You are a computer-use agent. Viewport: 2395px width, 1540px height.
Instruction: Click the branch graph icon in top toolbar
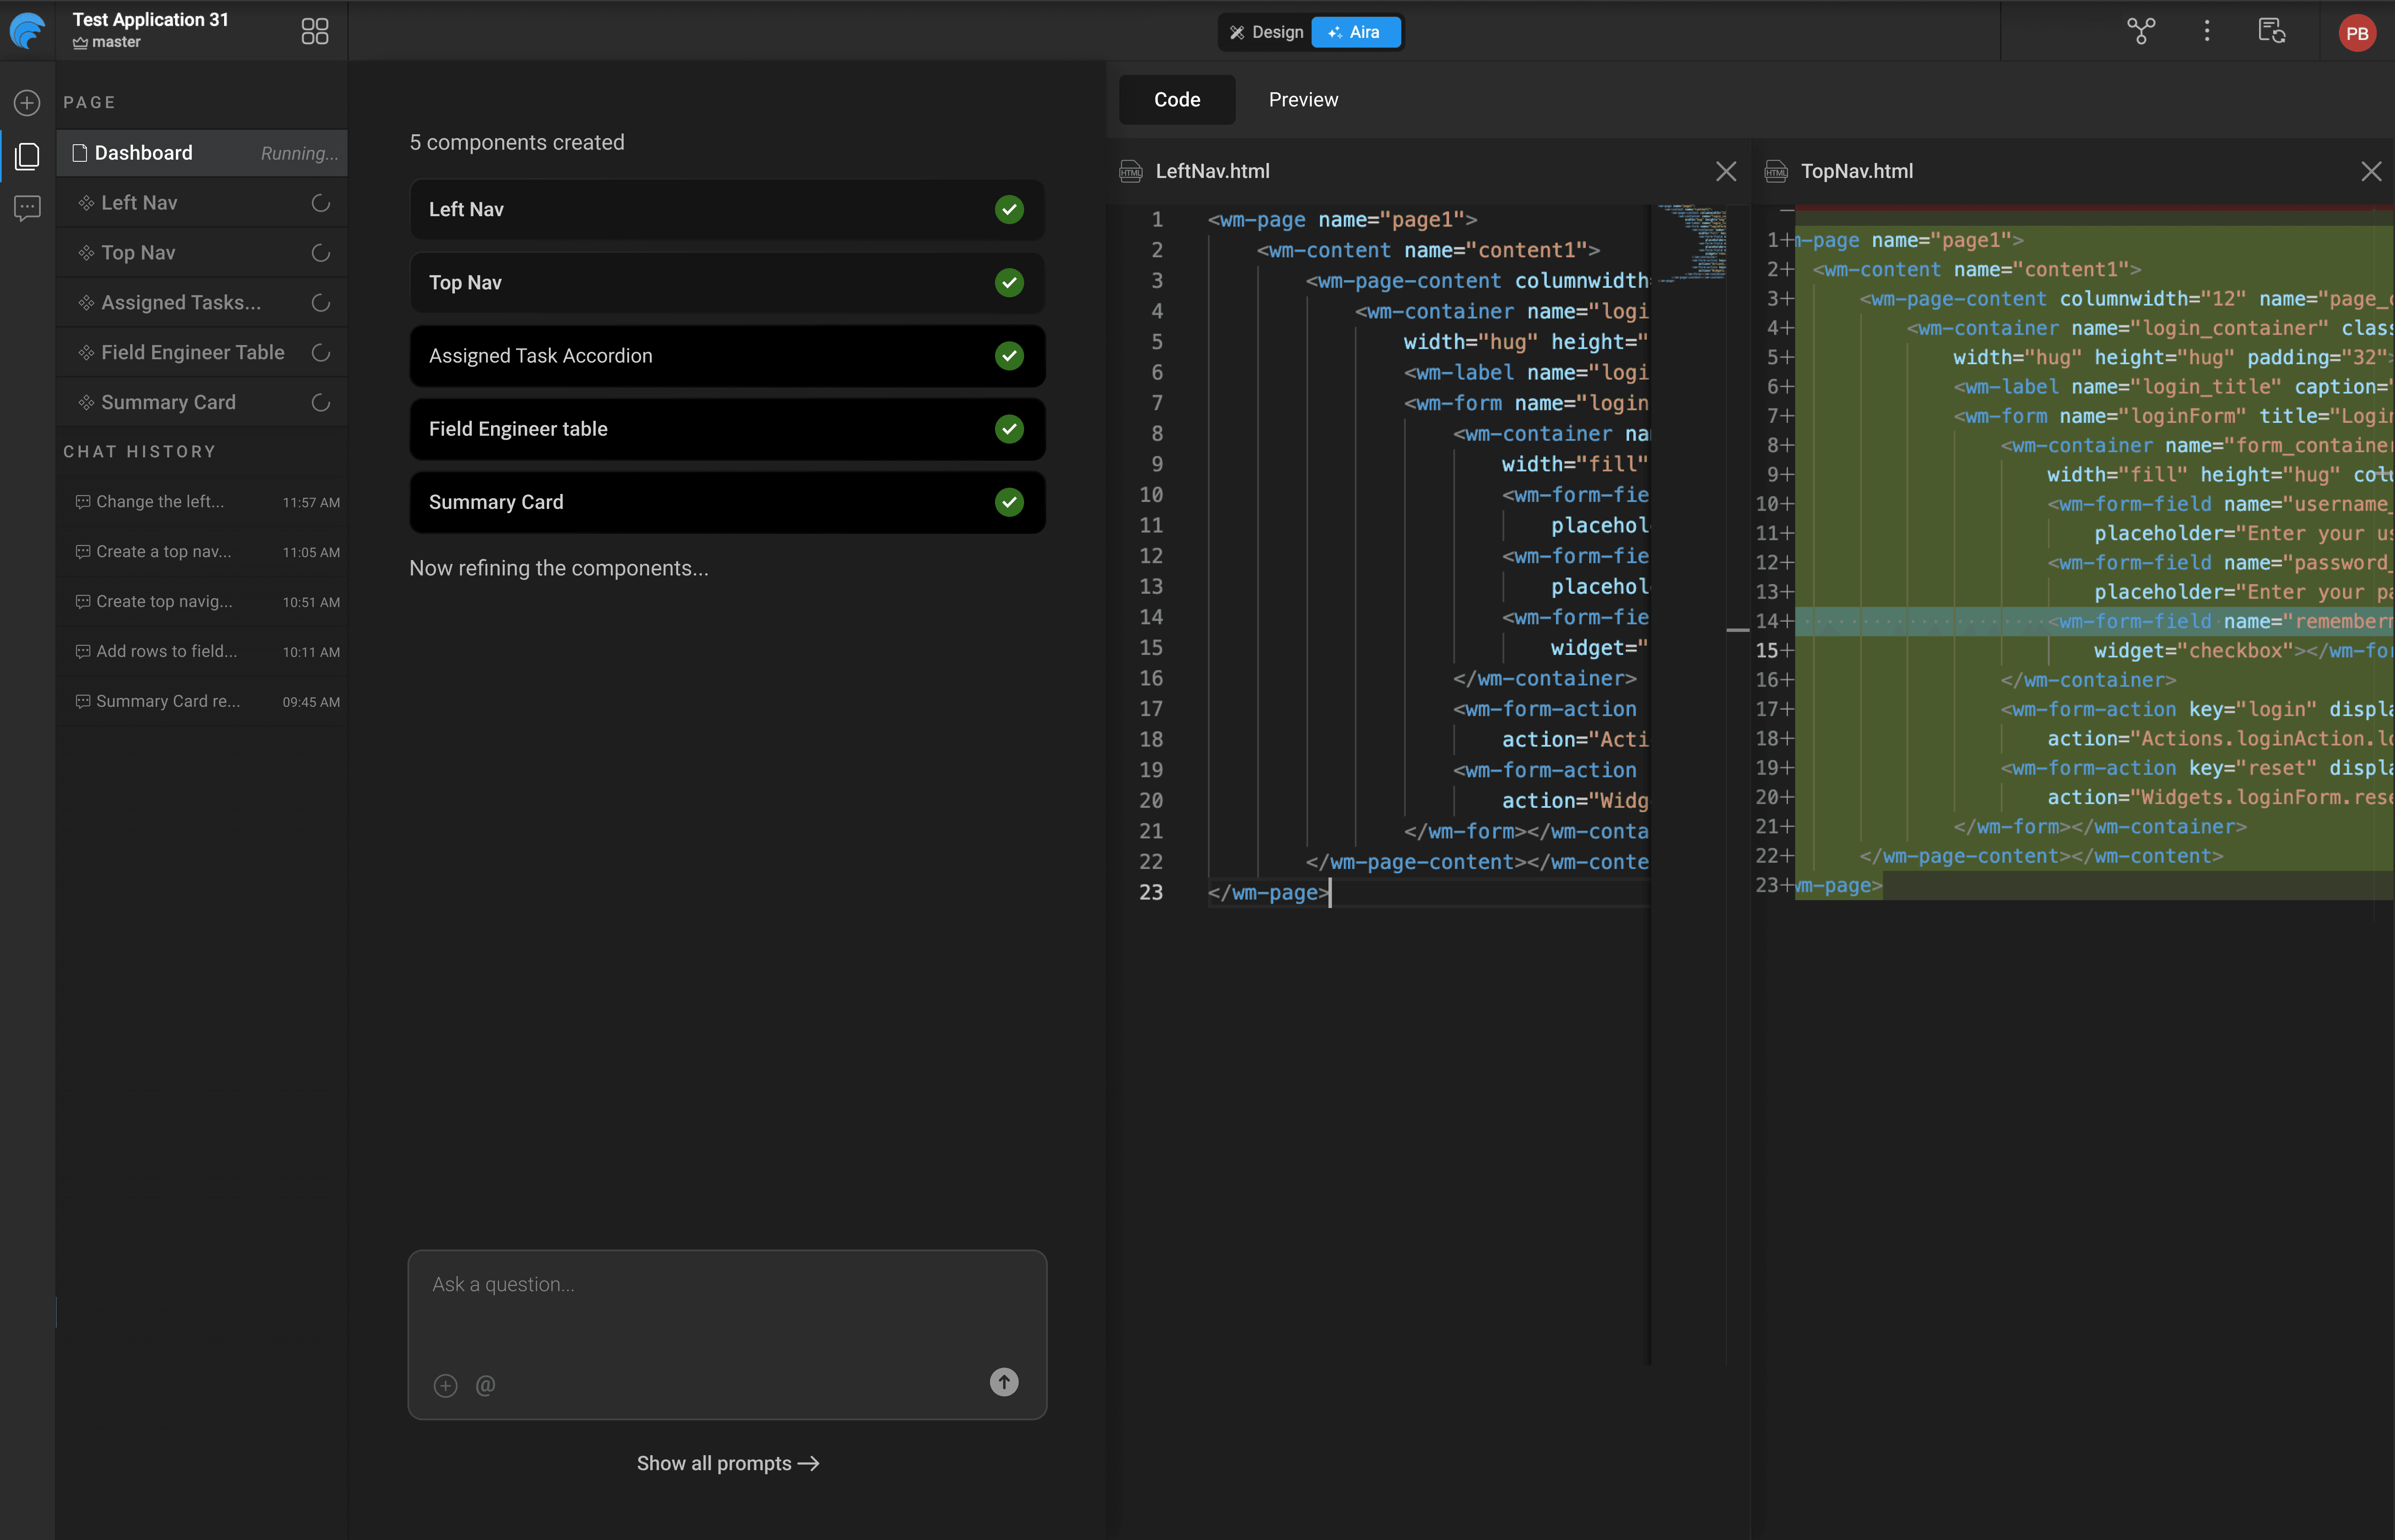pos(2140,31)
